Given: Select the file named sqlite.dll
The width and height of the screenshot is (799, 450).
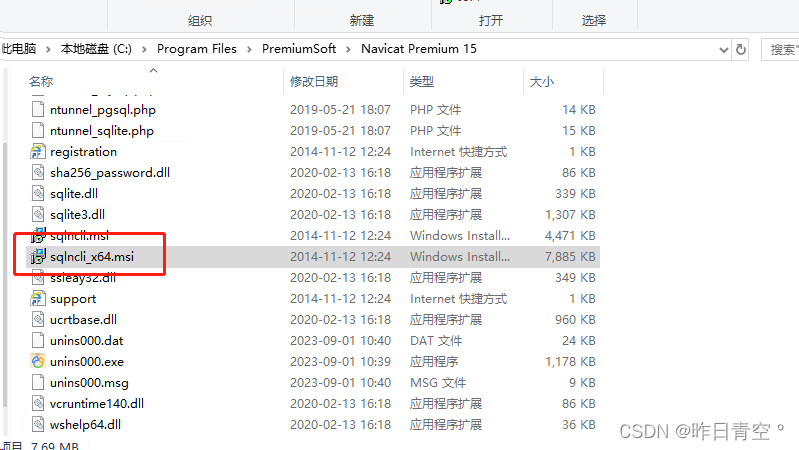Looking at the screenshot, I should tap(74, 193).
